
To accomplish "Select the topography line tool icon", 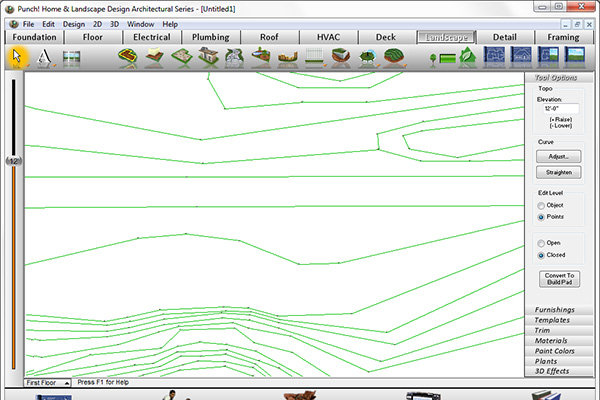I will pyautogui.click(x=127, y=57).
